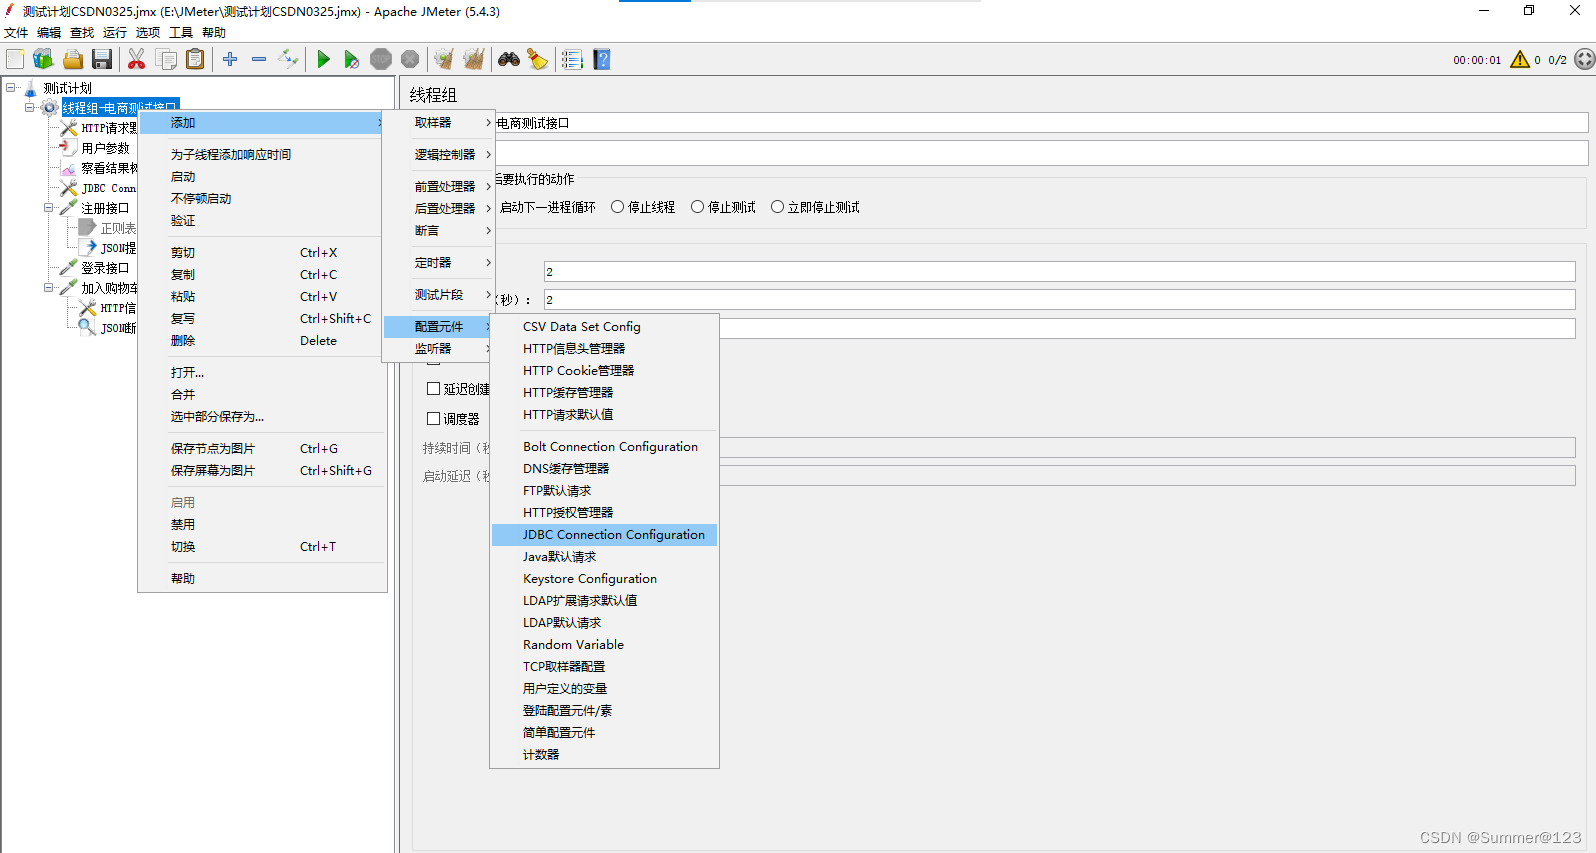The width and height of the screenshot is (1596, 853).
Task: Choose CSV Data Set Config item
Action: coord(604,327)
